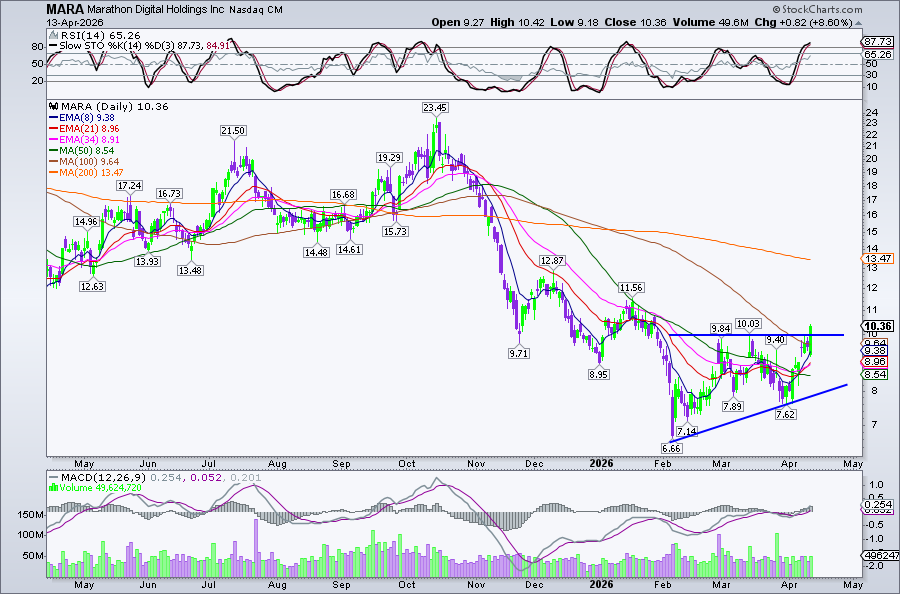
Task: Click the Marathon Digital Holdings Inc company name
Action: point(155,10)
